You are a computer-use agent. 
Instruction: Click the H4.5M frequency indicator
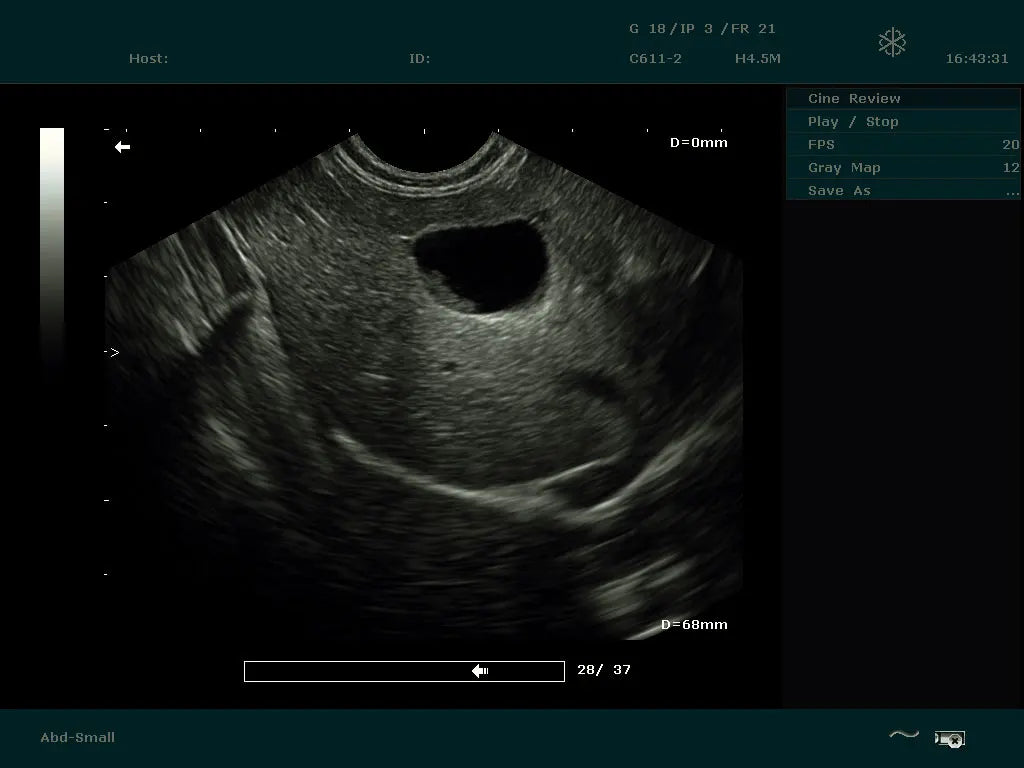click(x=757, y=58)
